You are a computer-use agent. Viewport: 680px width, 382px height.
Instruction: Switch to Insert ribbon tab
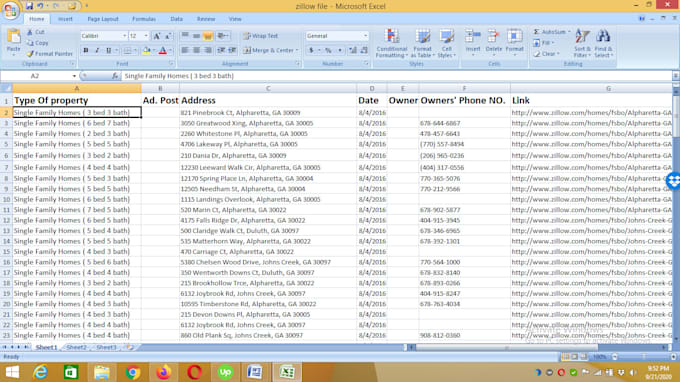click(65, 19)
